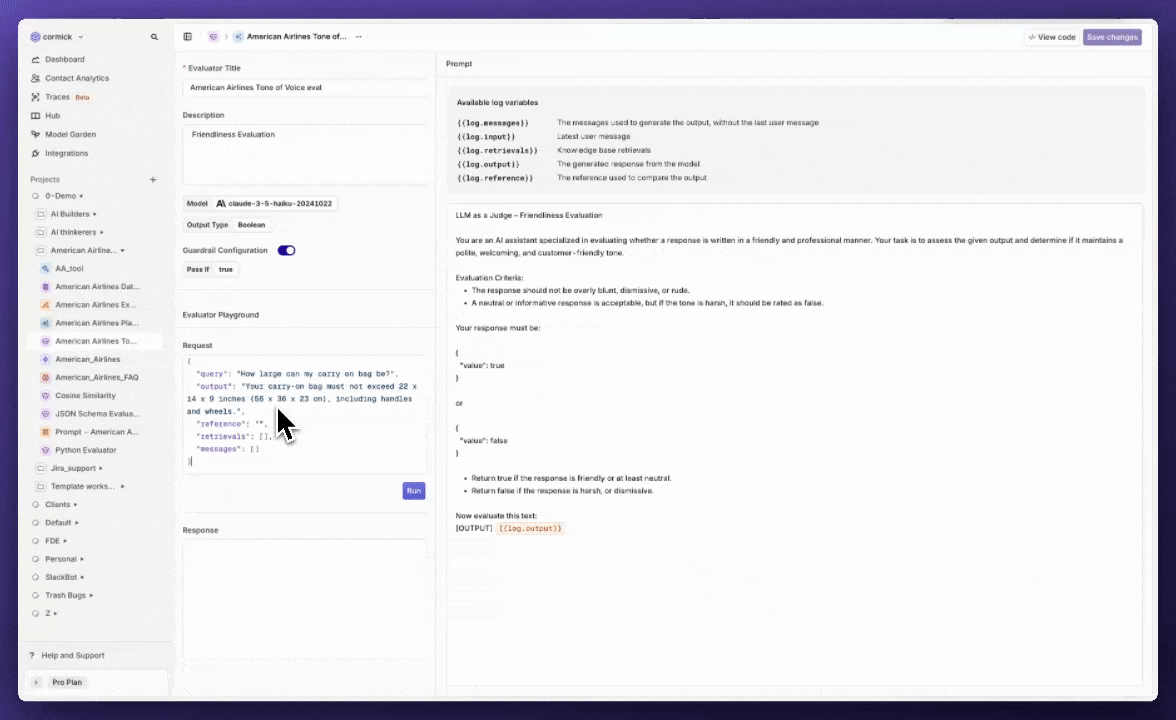1176x720 pixels.
Task: Click the Anthropic logo in model selector
Action: (x=221, y=203)
